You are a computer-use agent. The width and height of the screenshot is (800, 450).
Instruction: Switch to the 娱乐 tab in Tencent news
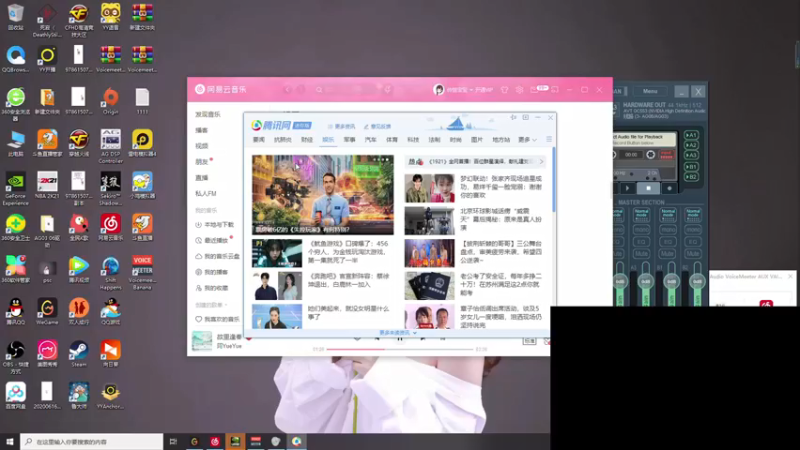click(328, 139)
